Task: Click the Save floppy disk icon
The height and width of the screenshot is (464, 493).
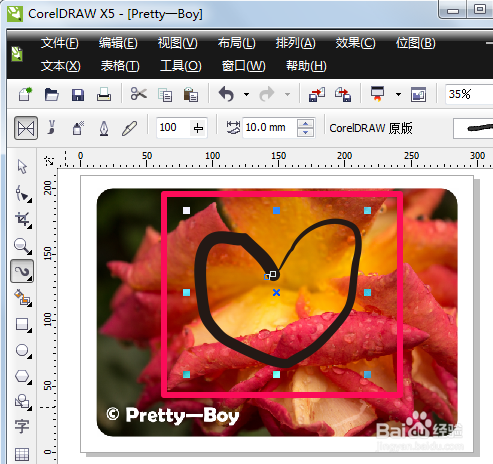Action: click(x=78, y=95)
